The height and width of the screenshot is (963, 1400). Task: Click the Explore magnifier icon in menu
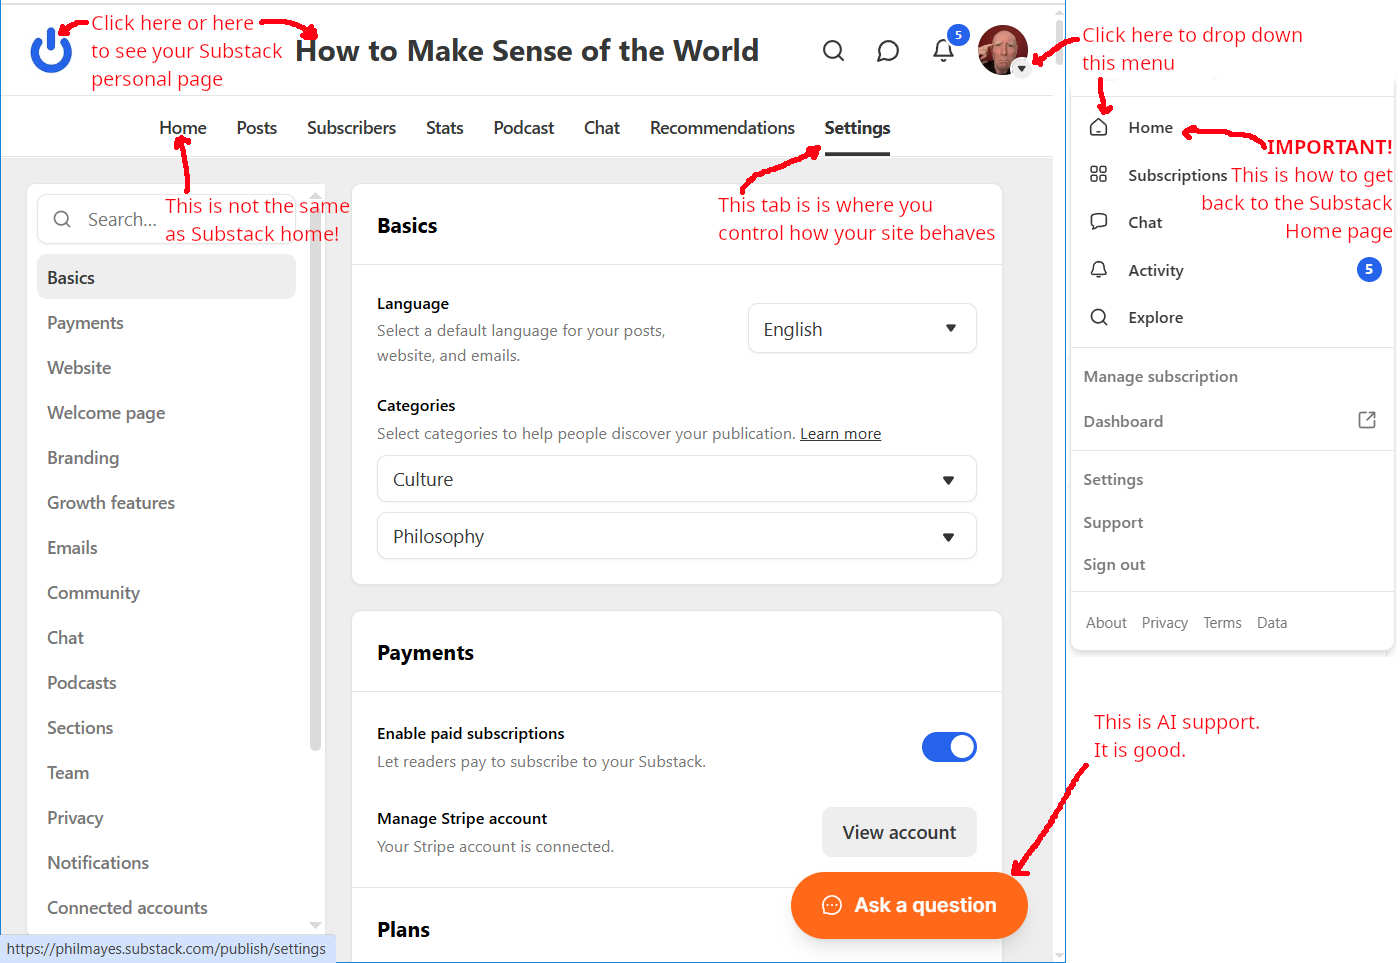tap(1098, 317)
